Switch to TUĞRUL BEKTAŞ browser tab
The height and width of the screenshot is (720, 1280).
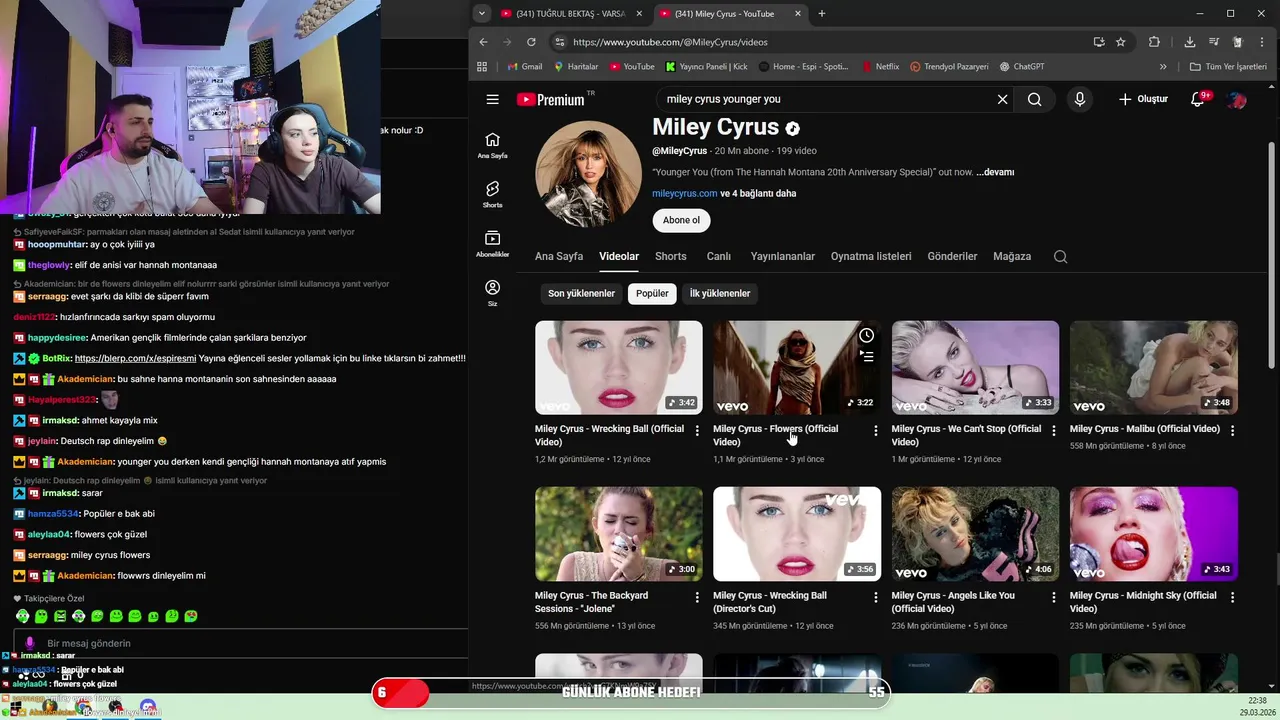coord(571,14)
